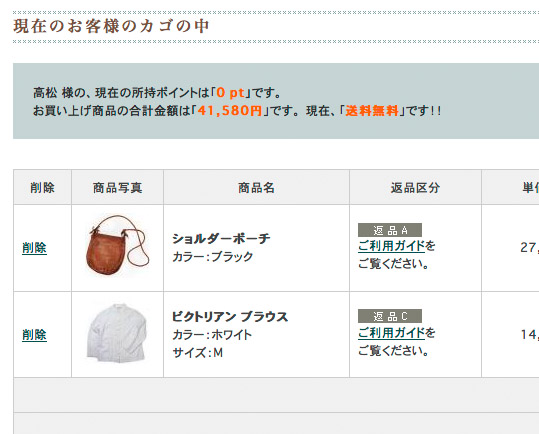The width and height of the screenshot is (539, 434).
Task: Click the サイズ:M option text
Action: [x=197, y=353]
